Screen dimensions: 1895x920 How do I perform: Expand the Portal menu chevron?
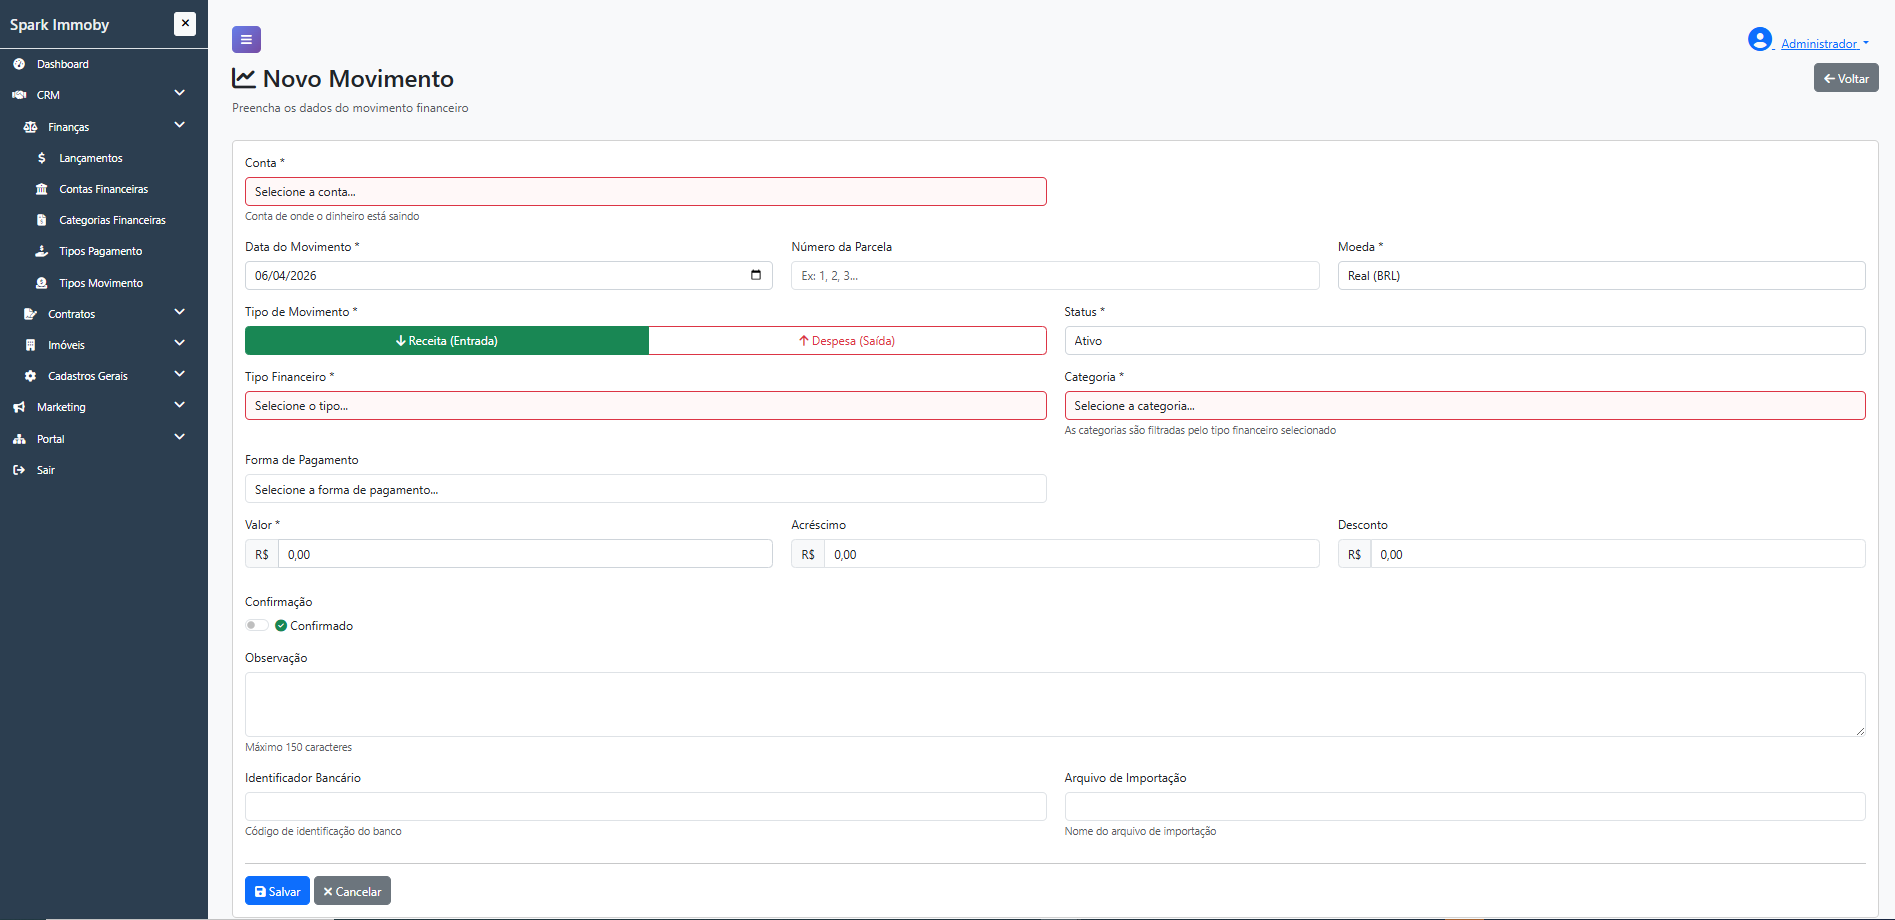tap(180, 437)
